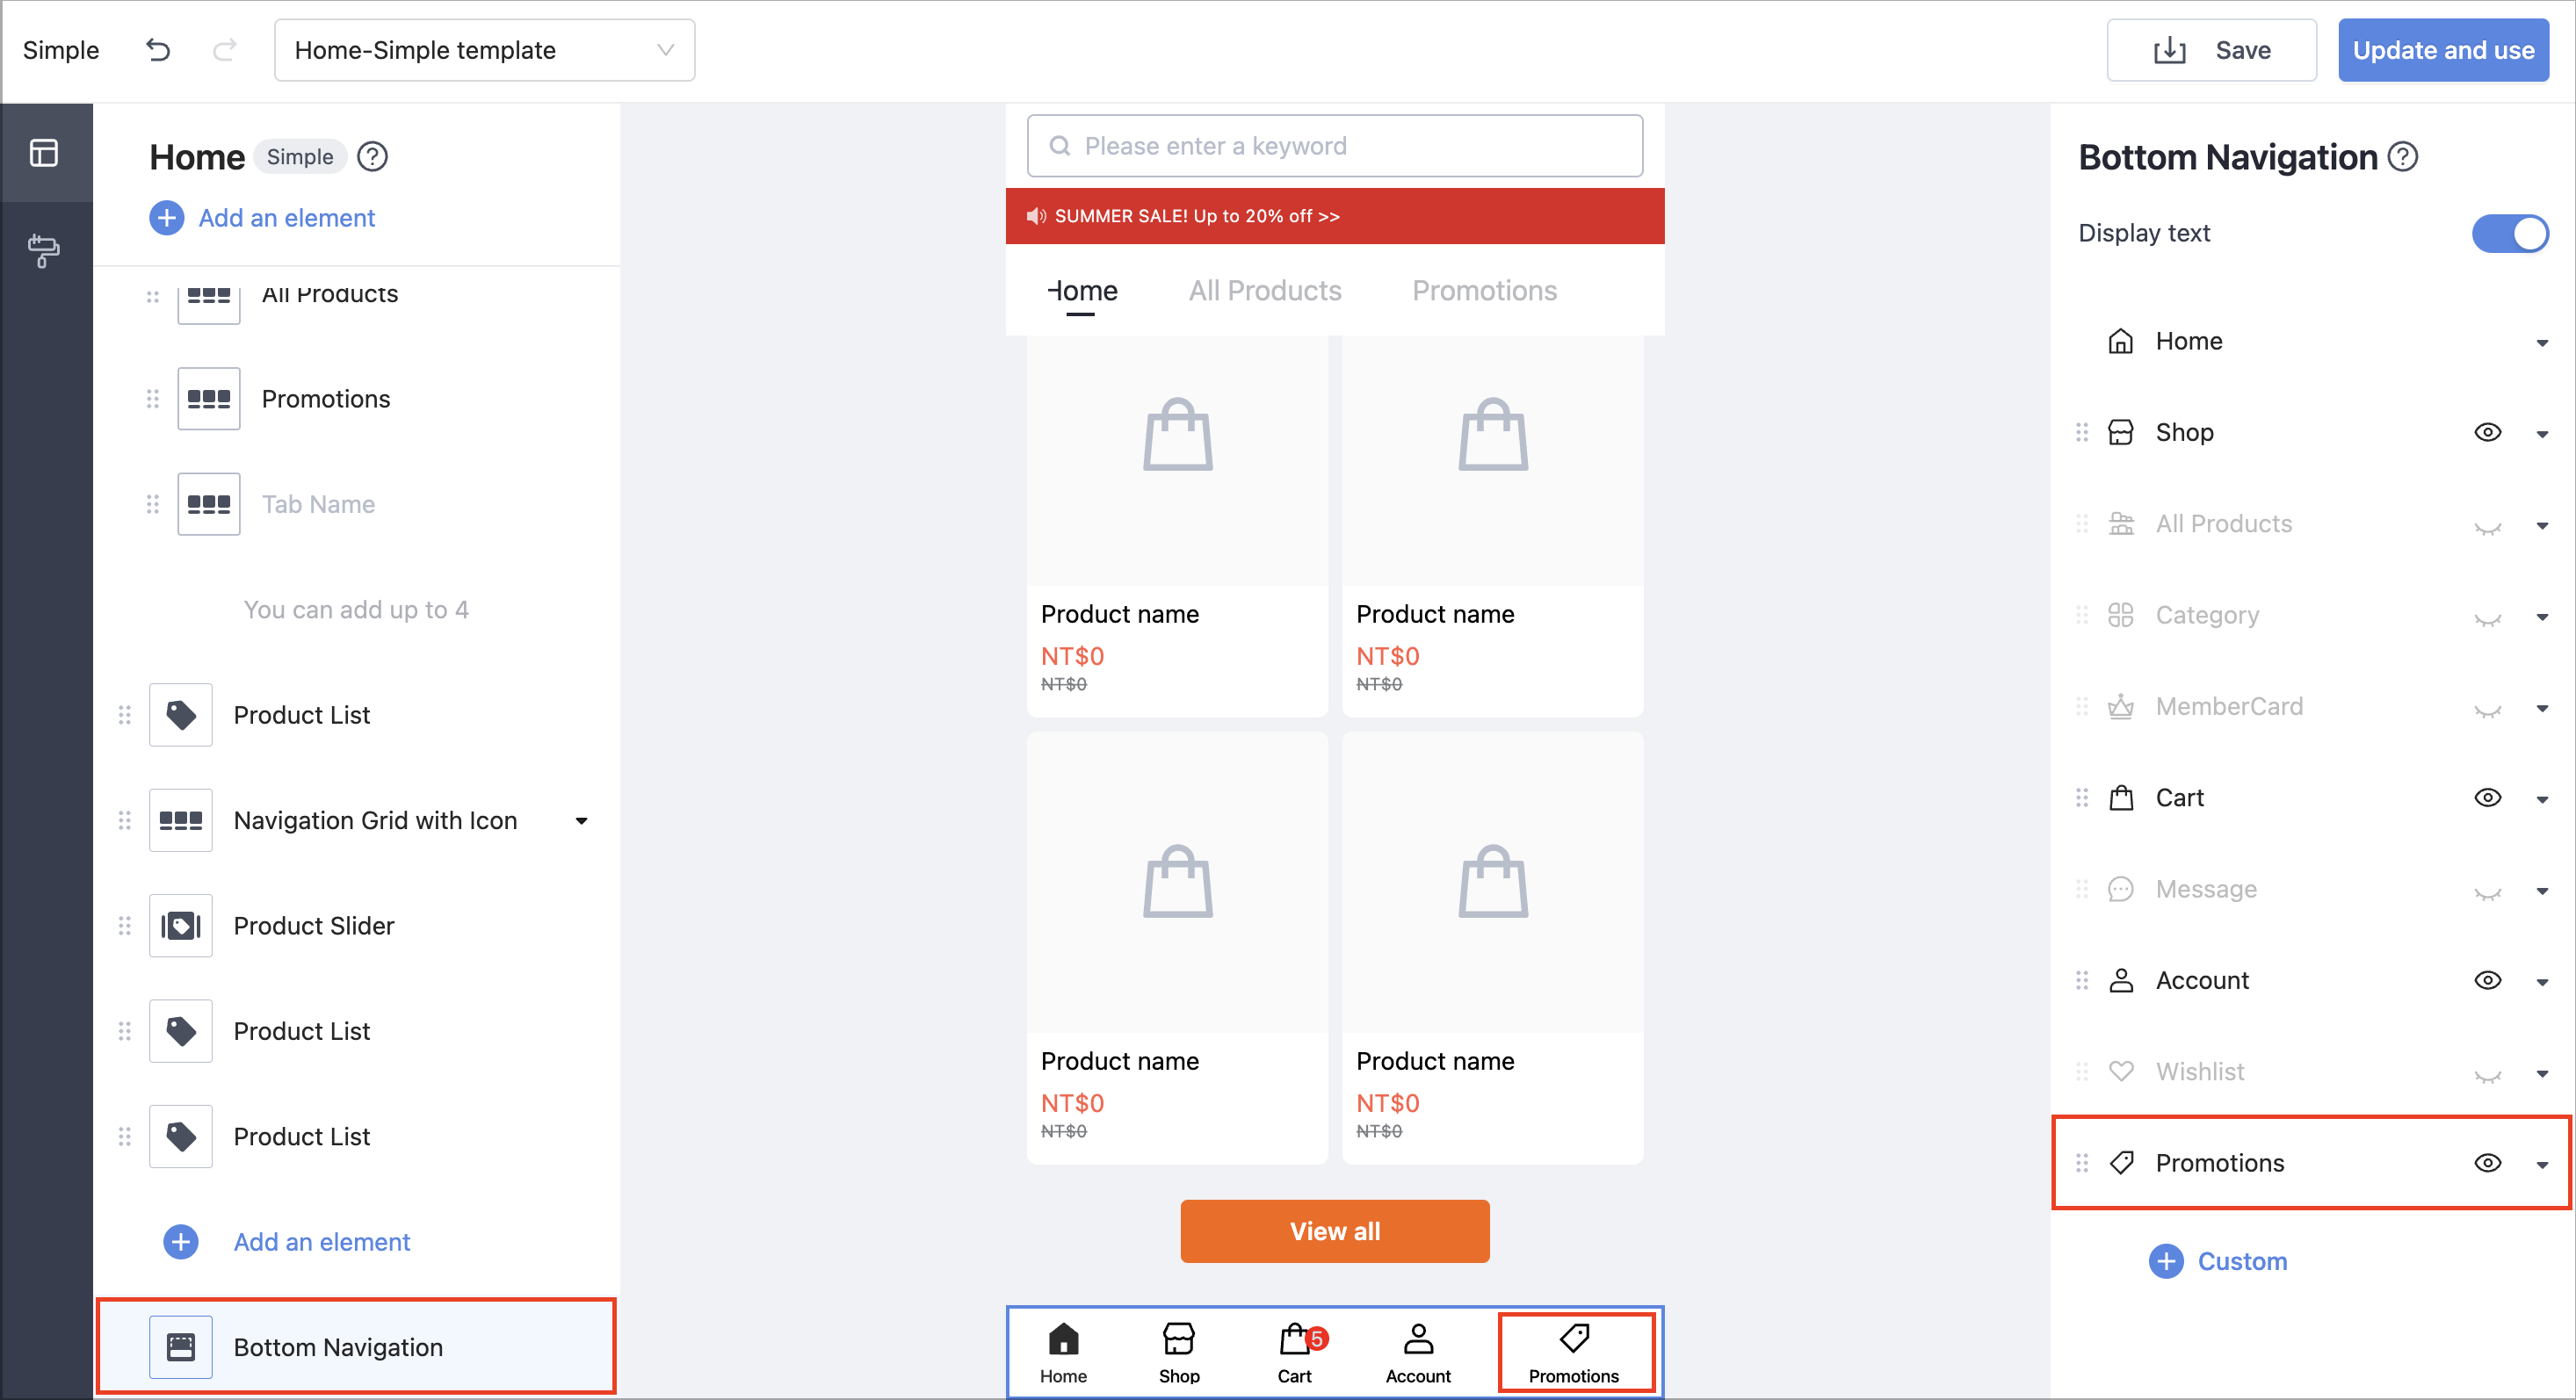The image size is (2576, 1400).
Task: Click the person icon beside Account in settings
Action: (2121, 980)
